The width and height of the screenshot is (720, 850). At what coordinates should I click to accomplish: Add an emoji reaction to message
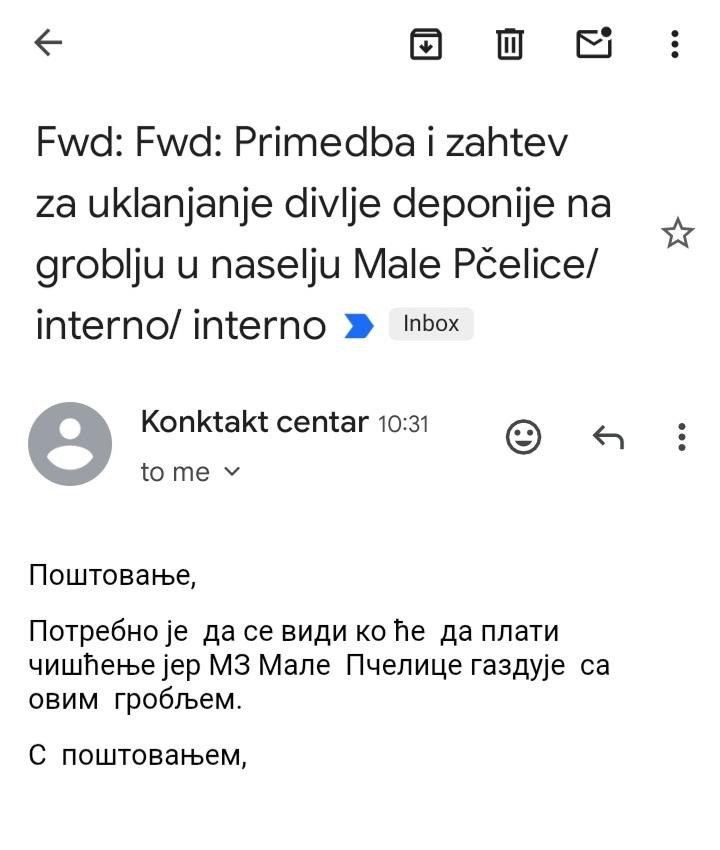click(x=523, y=437)
